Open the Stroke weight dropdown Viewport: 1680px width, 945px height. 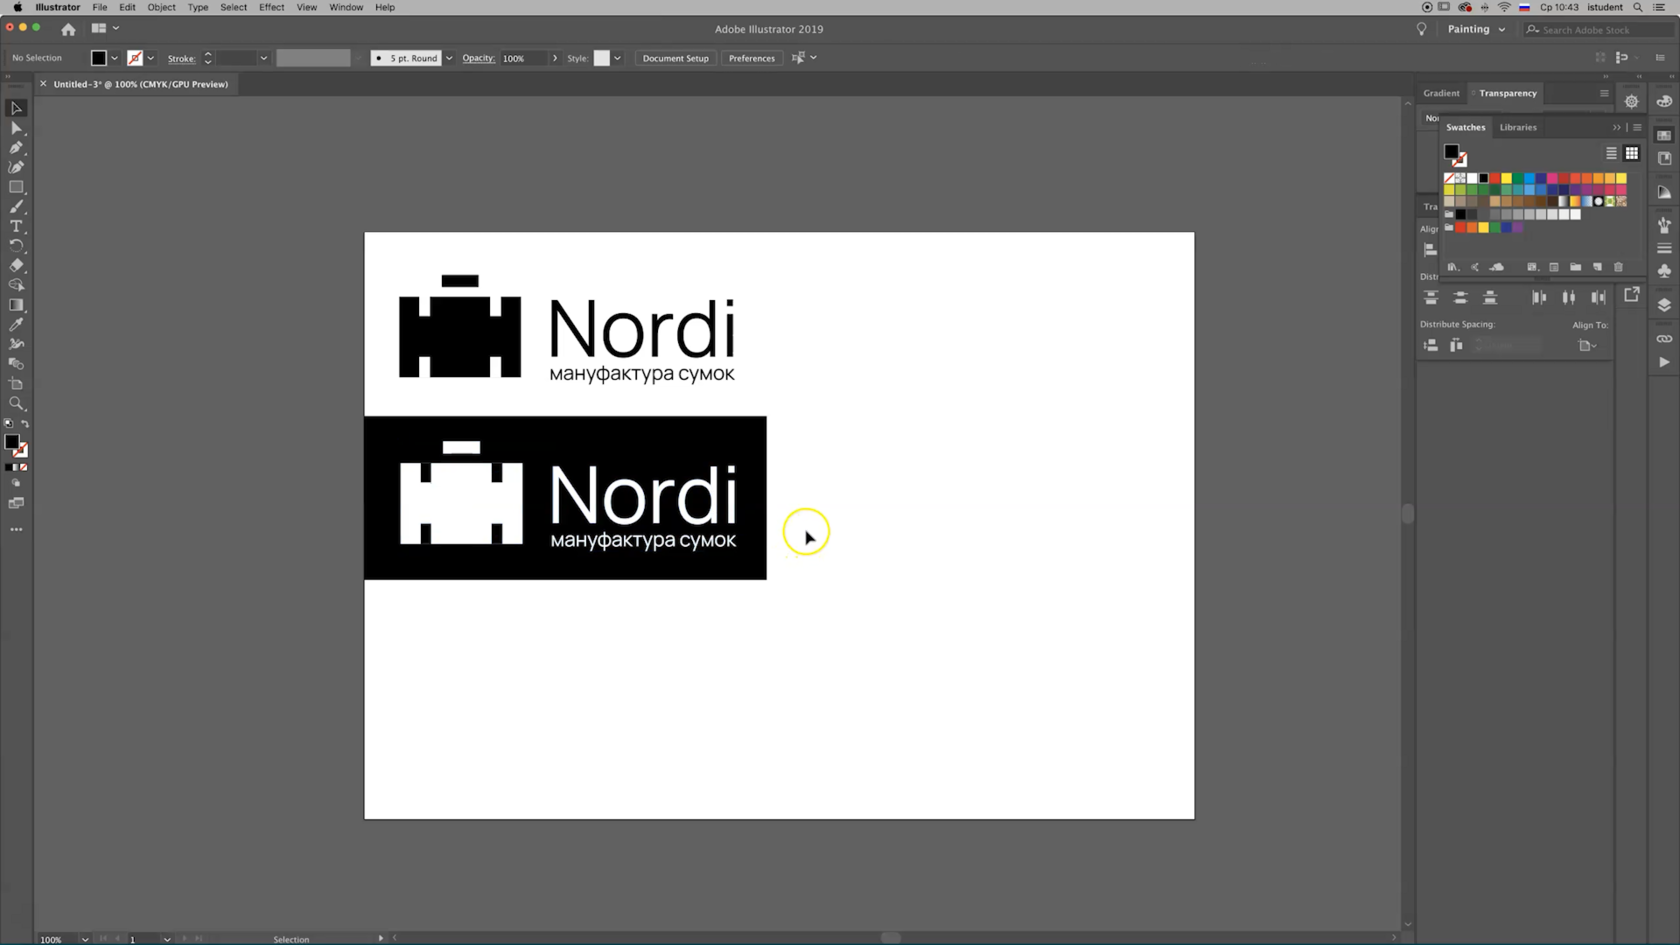[x=264, y=58]
